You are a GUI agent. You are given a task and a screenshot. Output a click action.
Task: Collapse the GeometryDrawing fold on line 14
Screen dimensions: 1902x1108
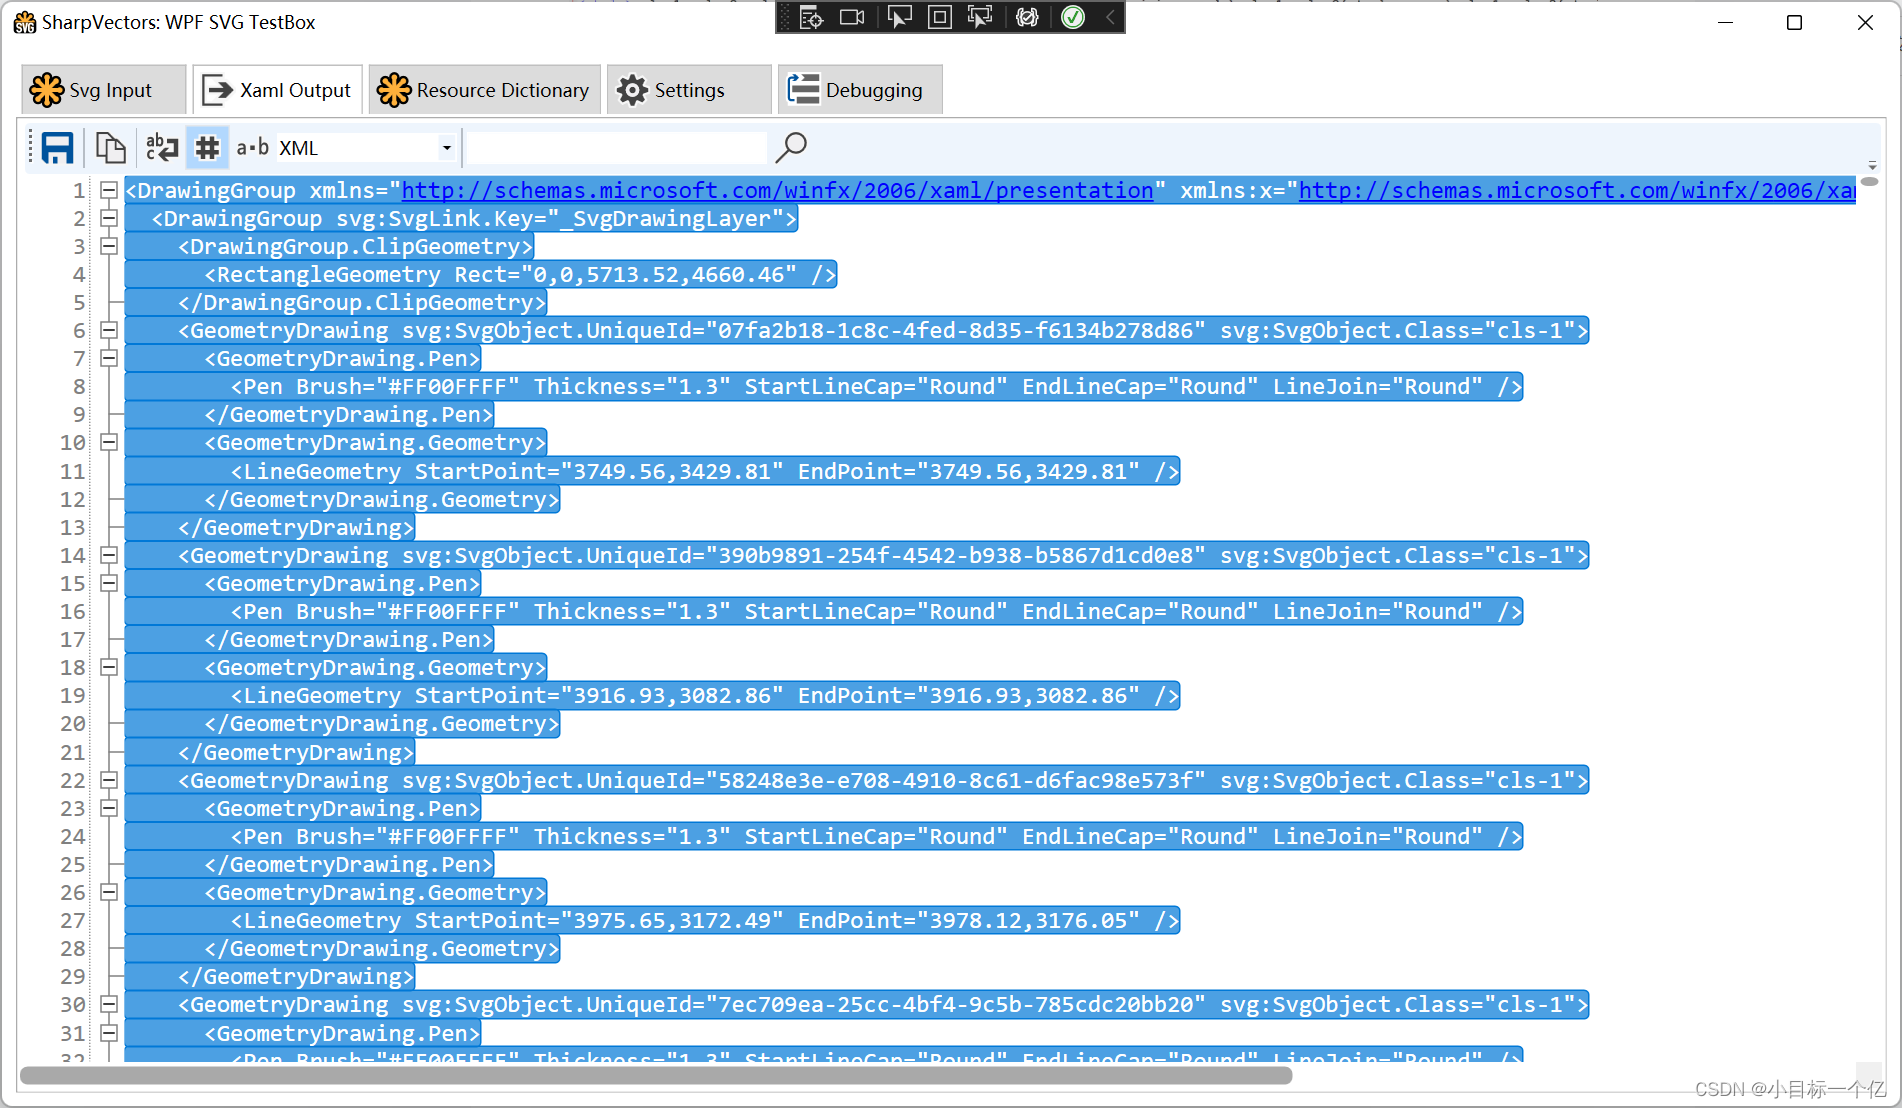coord(109,555)
